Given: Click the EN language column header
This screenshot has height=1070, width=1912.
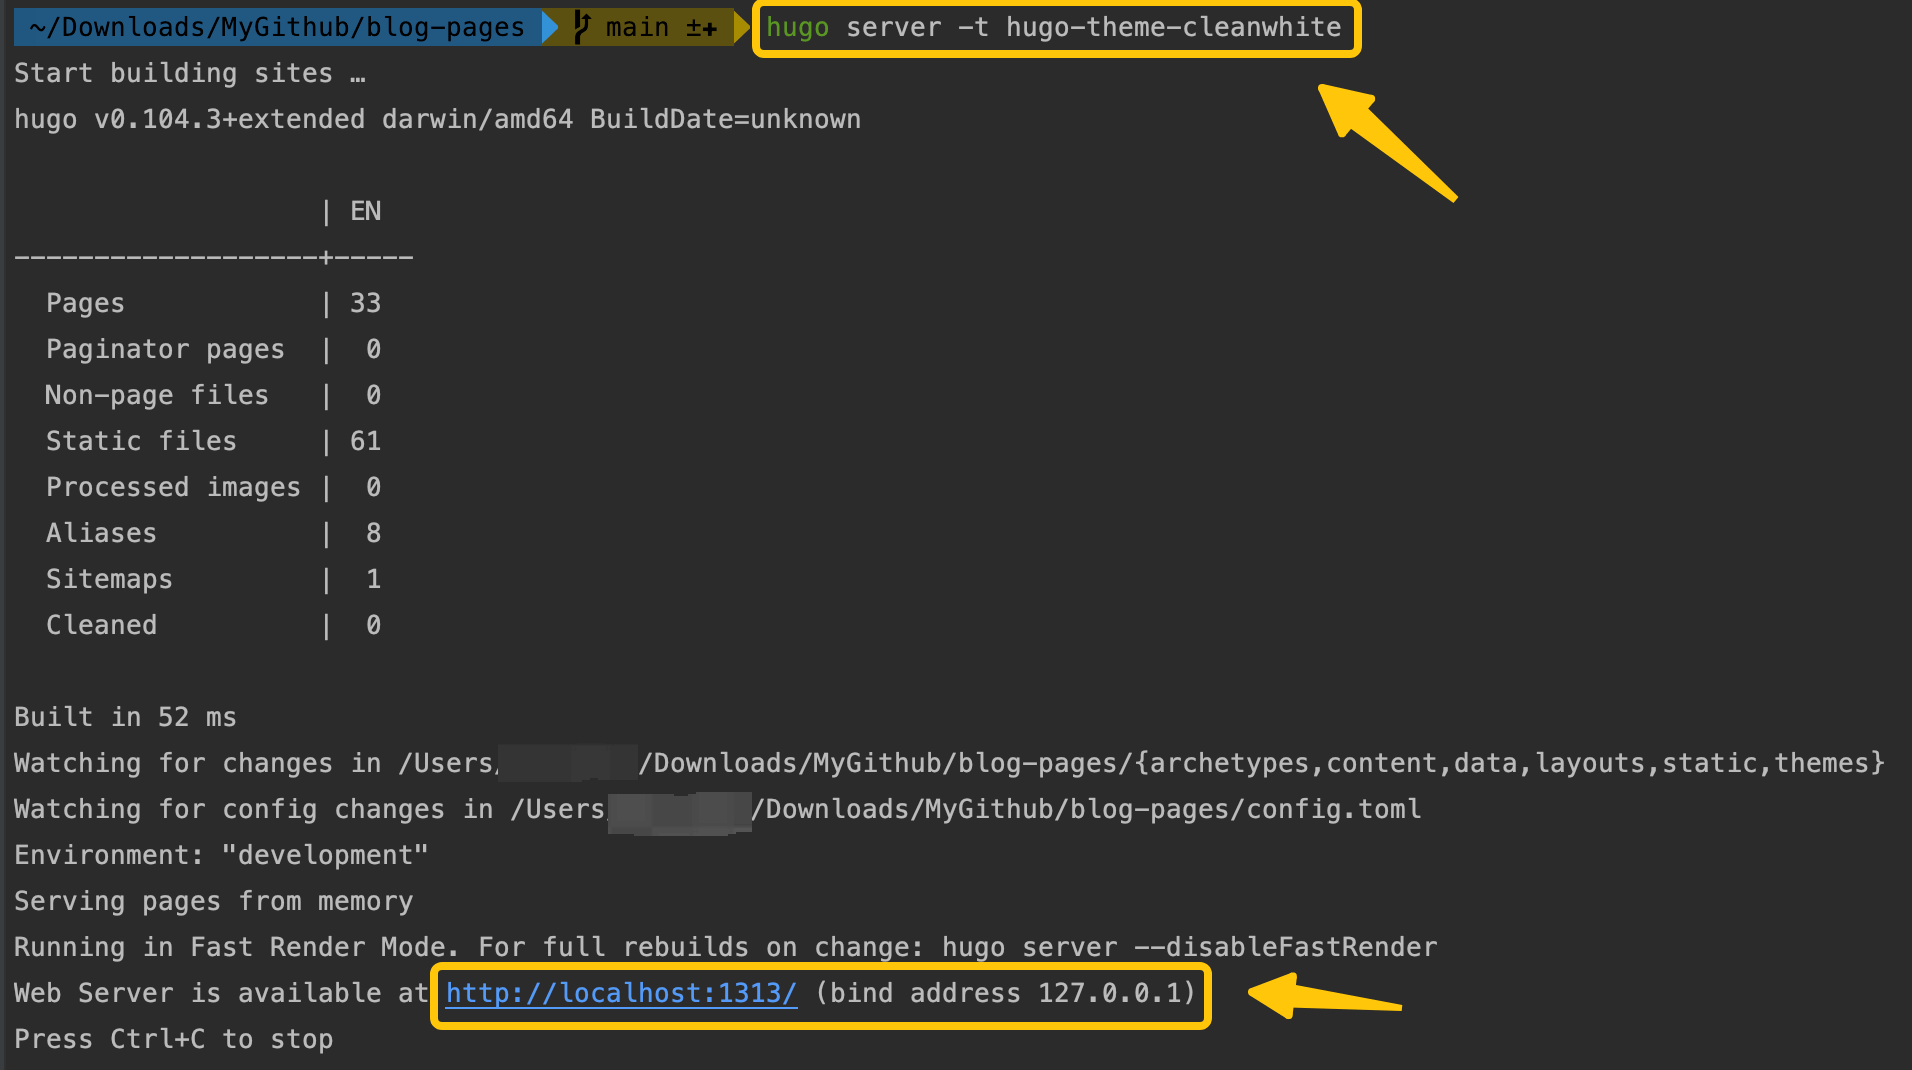Looking at the screenshot, I should [x=365, y=211].
